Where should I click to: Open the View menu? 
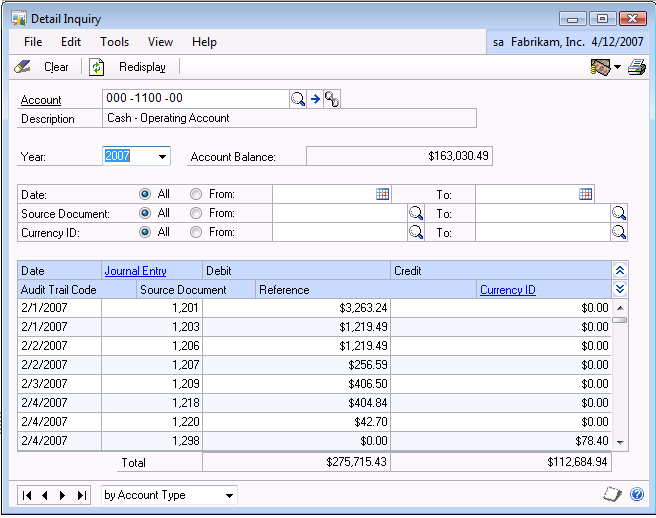[160, 42]
